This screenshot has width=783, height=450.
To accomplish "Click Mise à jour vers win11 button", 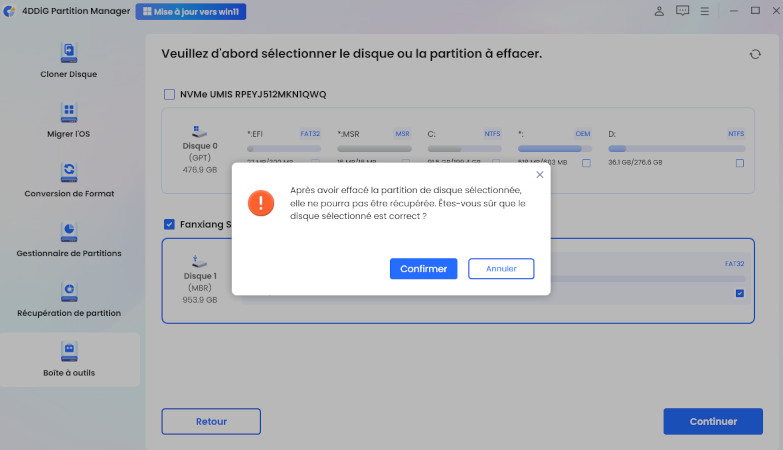I will 191,11.
